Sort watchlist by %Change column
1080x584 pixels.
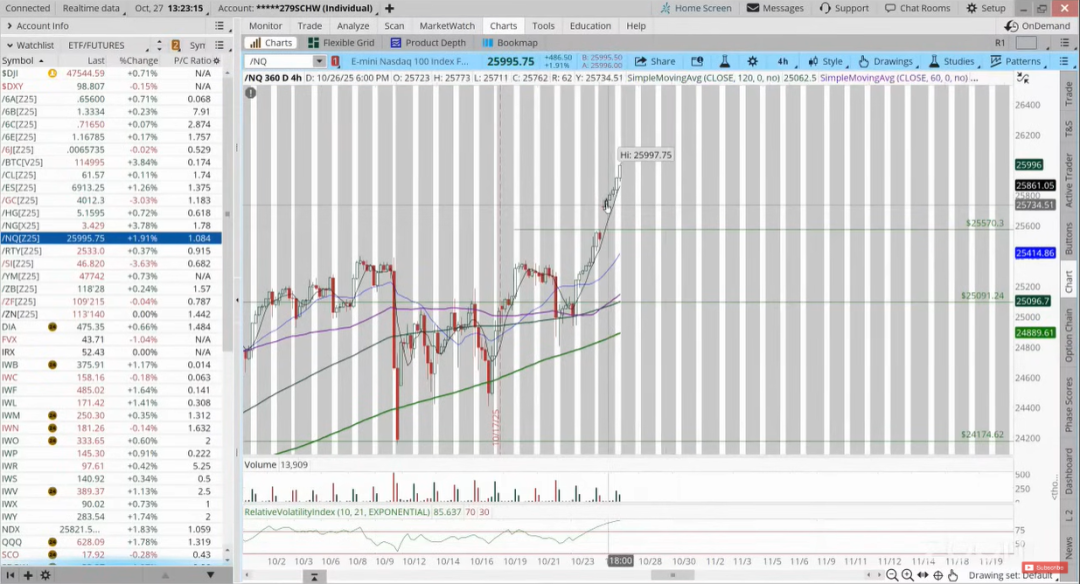coord(138,61)
